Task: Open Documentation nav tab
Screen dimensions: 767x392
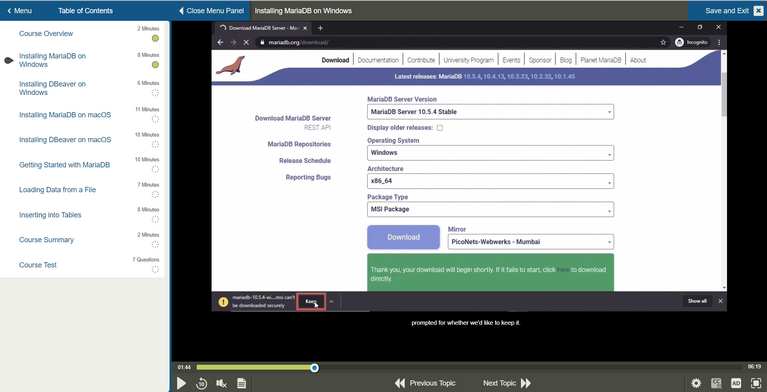Action: (x=378, y=60)
